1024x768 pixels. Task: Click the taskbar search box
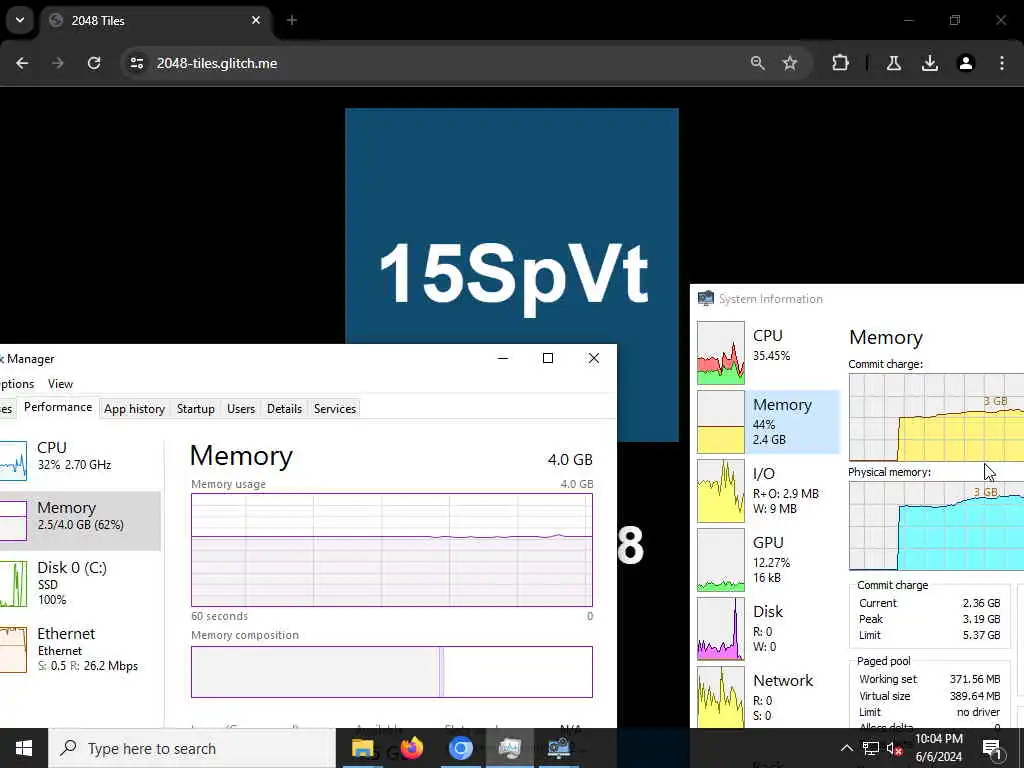point(192,748)
